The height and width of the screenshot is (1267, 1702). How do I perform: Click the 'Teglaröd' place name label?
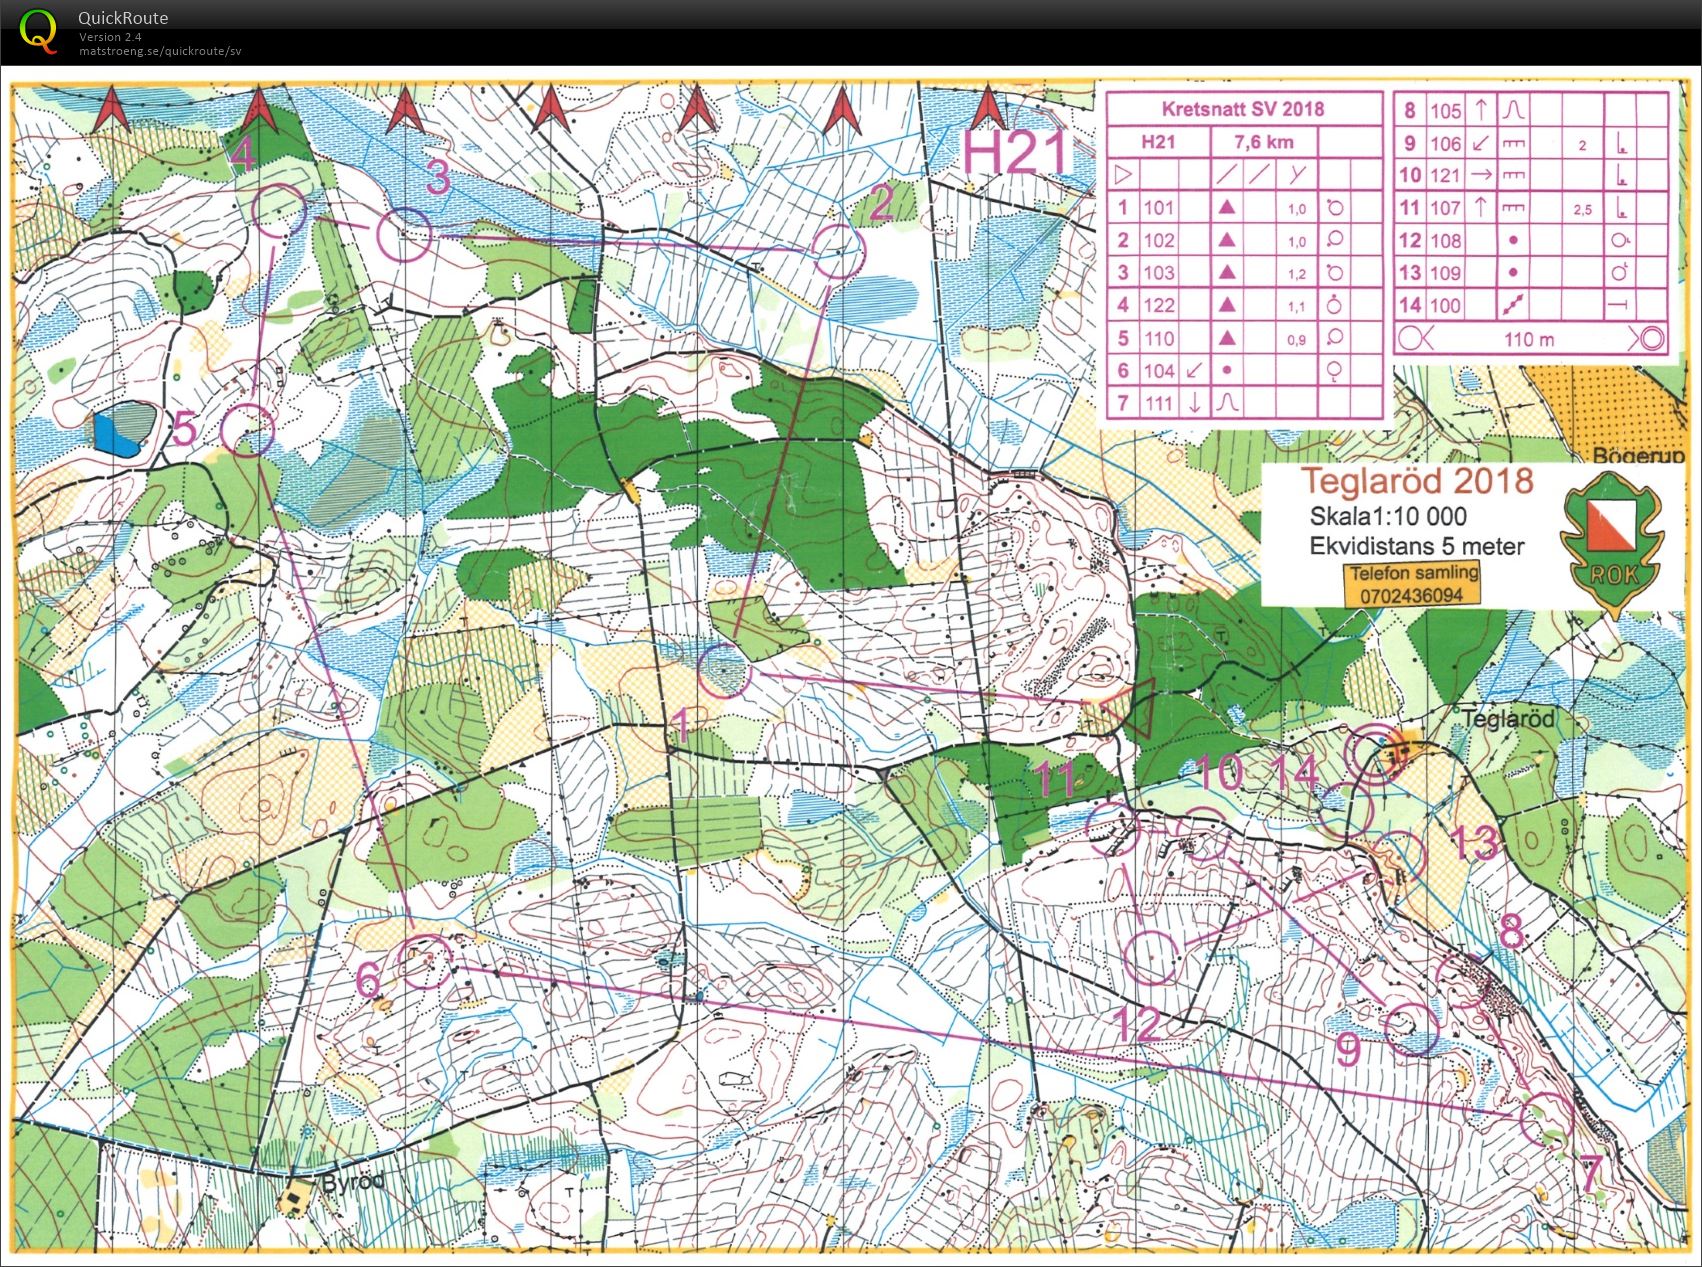tap(1508, 719)
